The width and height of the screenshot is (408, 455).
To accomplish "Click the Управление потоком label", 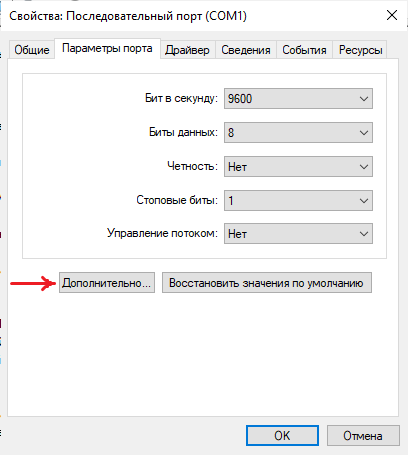I will click(162, 233).
